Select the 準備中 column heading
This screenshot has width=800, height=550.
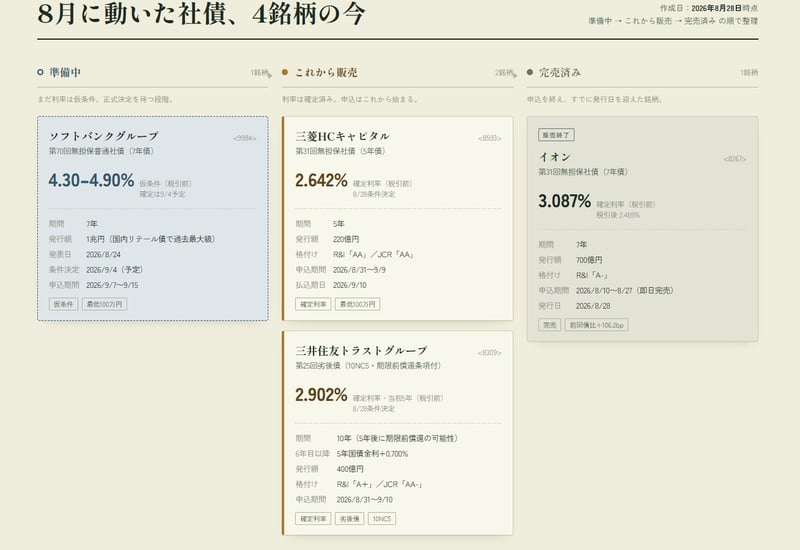coord(65,72)
